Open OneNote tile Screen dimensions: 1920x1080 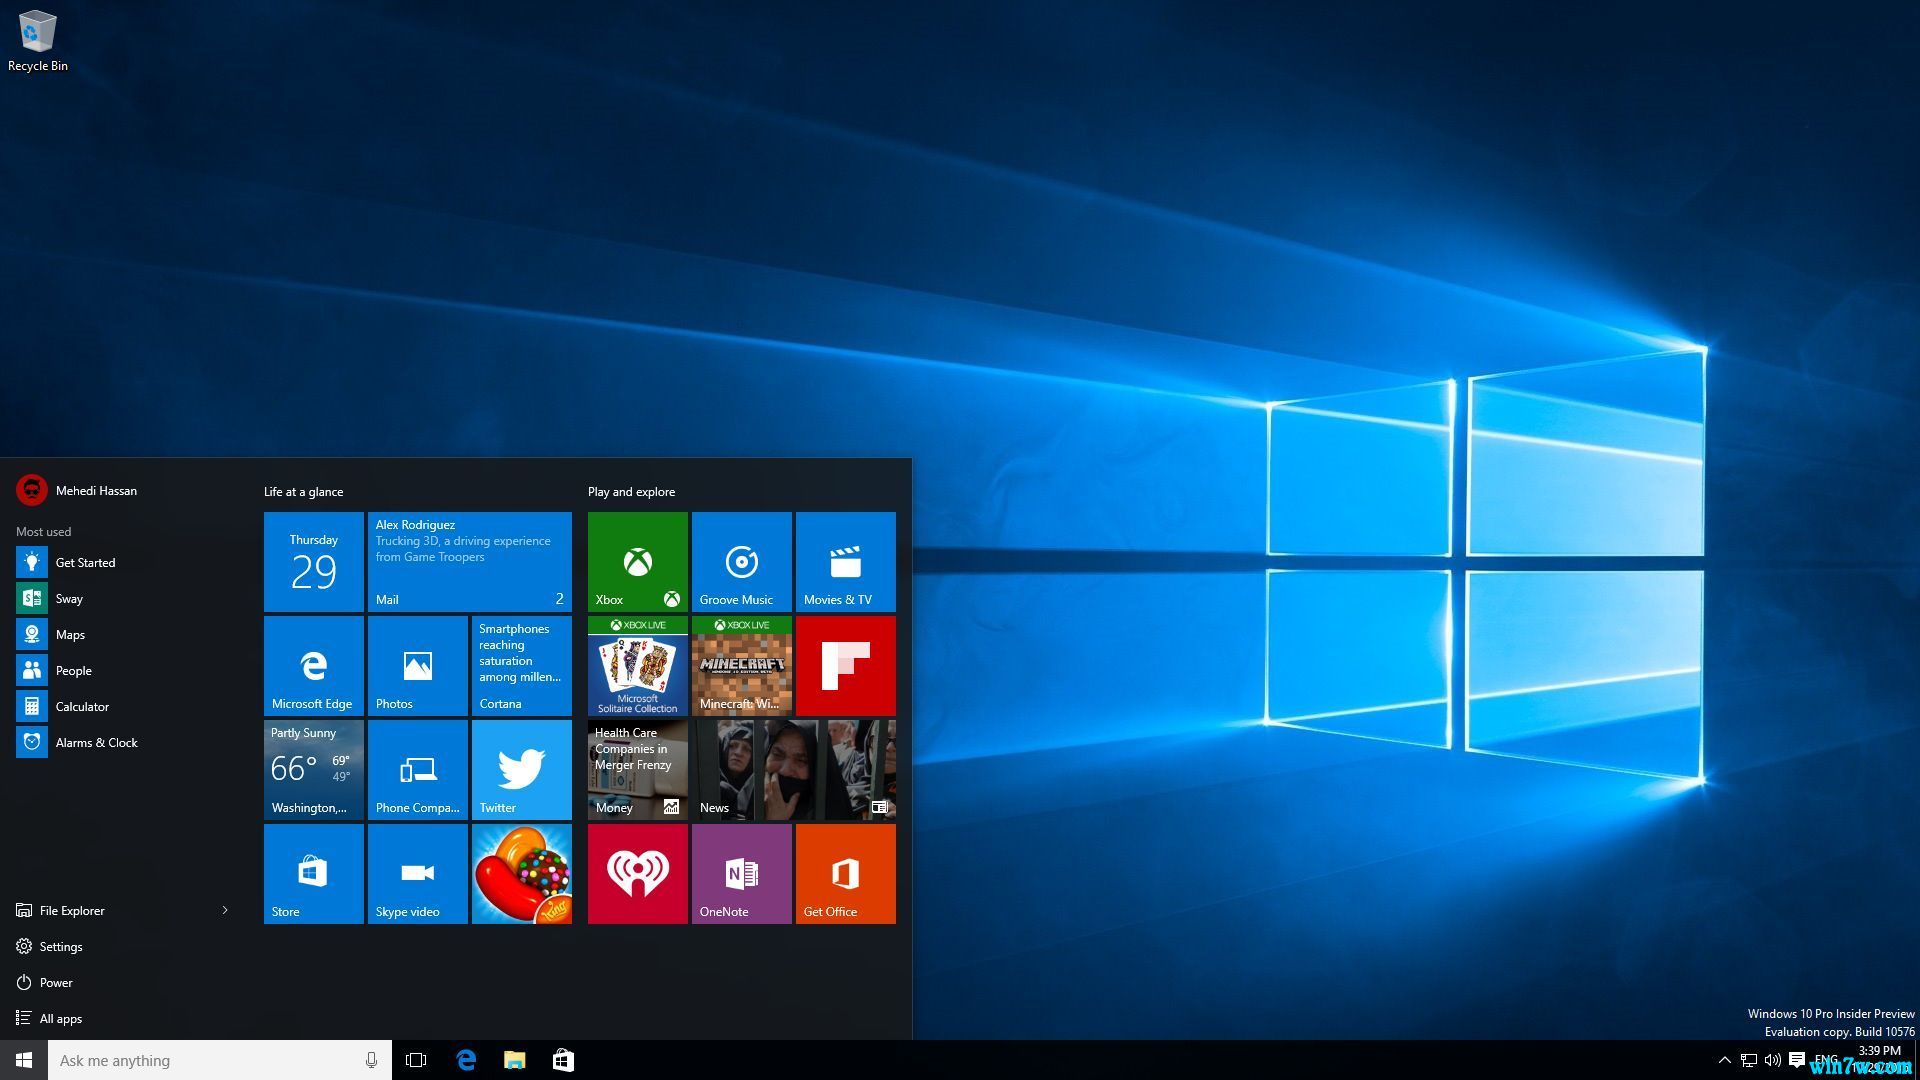tap(741, 873)
